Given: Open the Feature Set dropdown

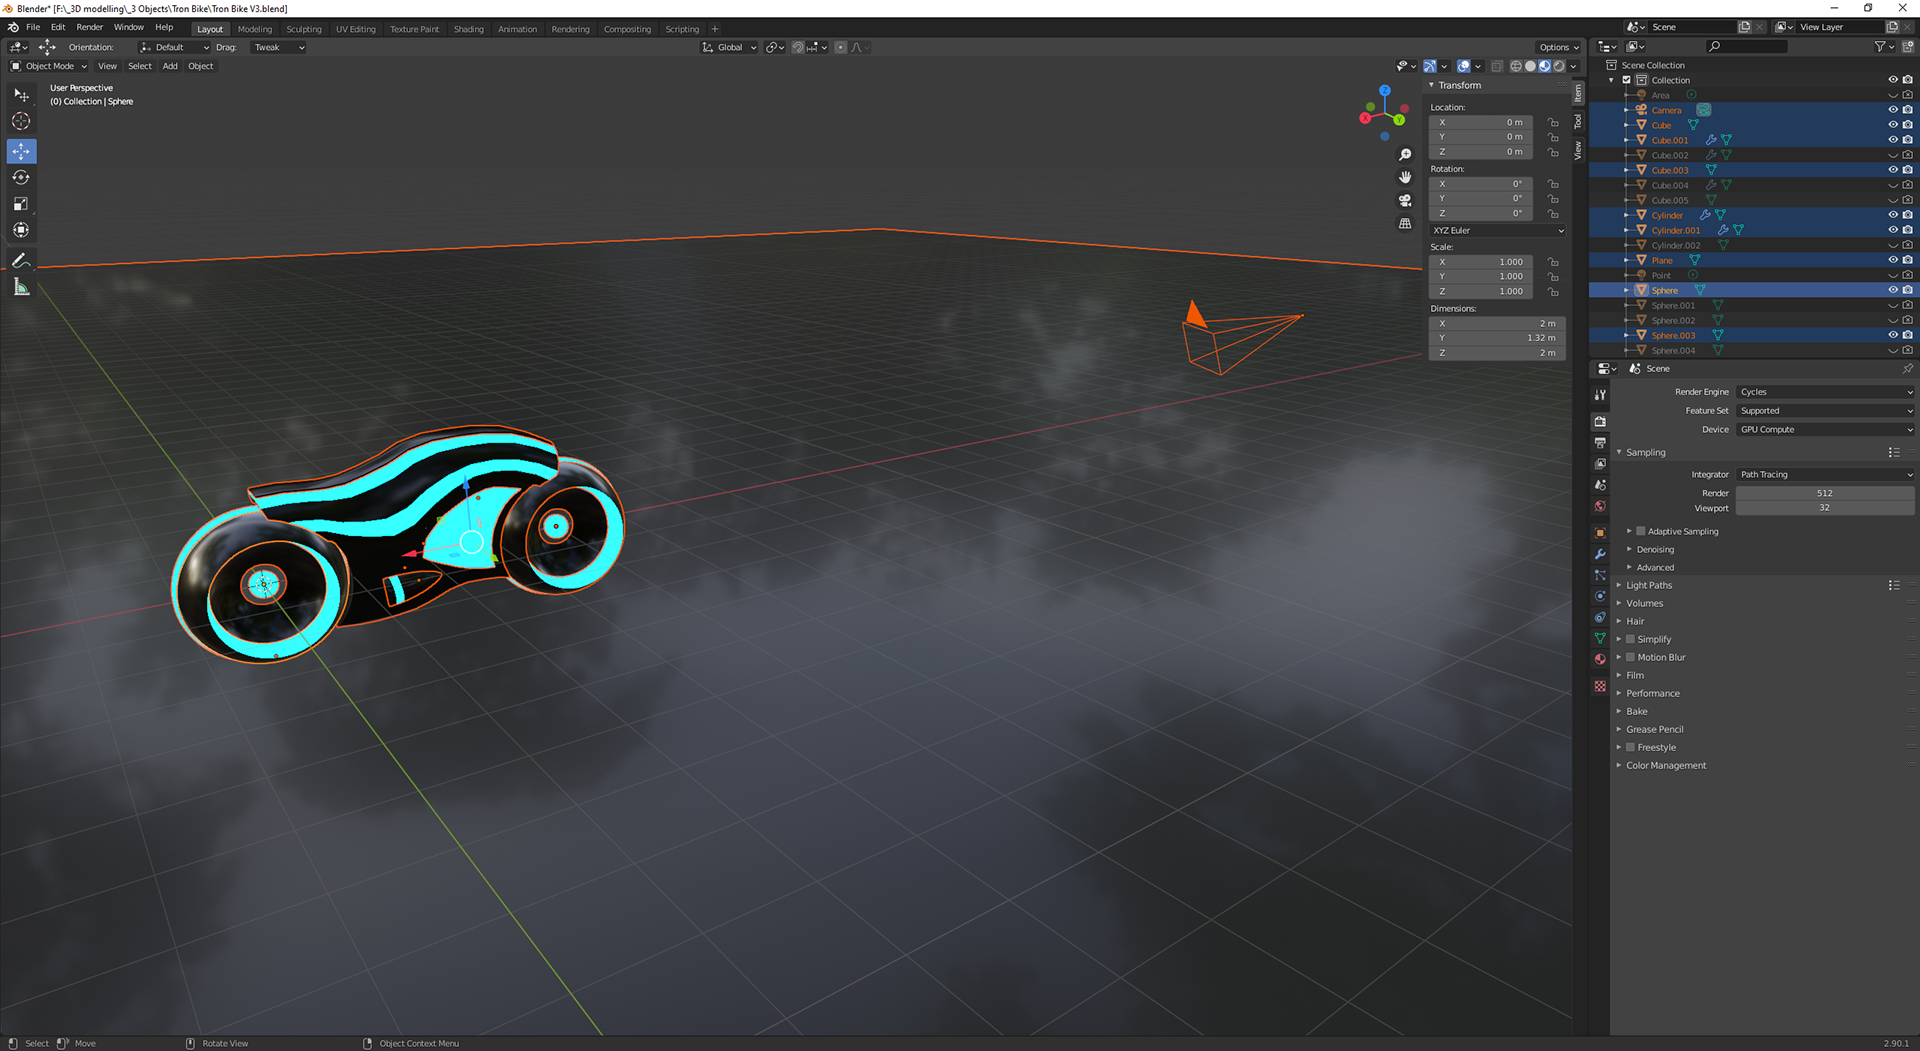Looking at the screenshot, I should [x=1825, y=411].
